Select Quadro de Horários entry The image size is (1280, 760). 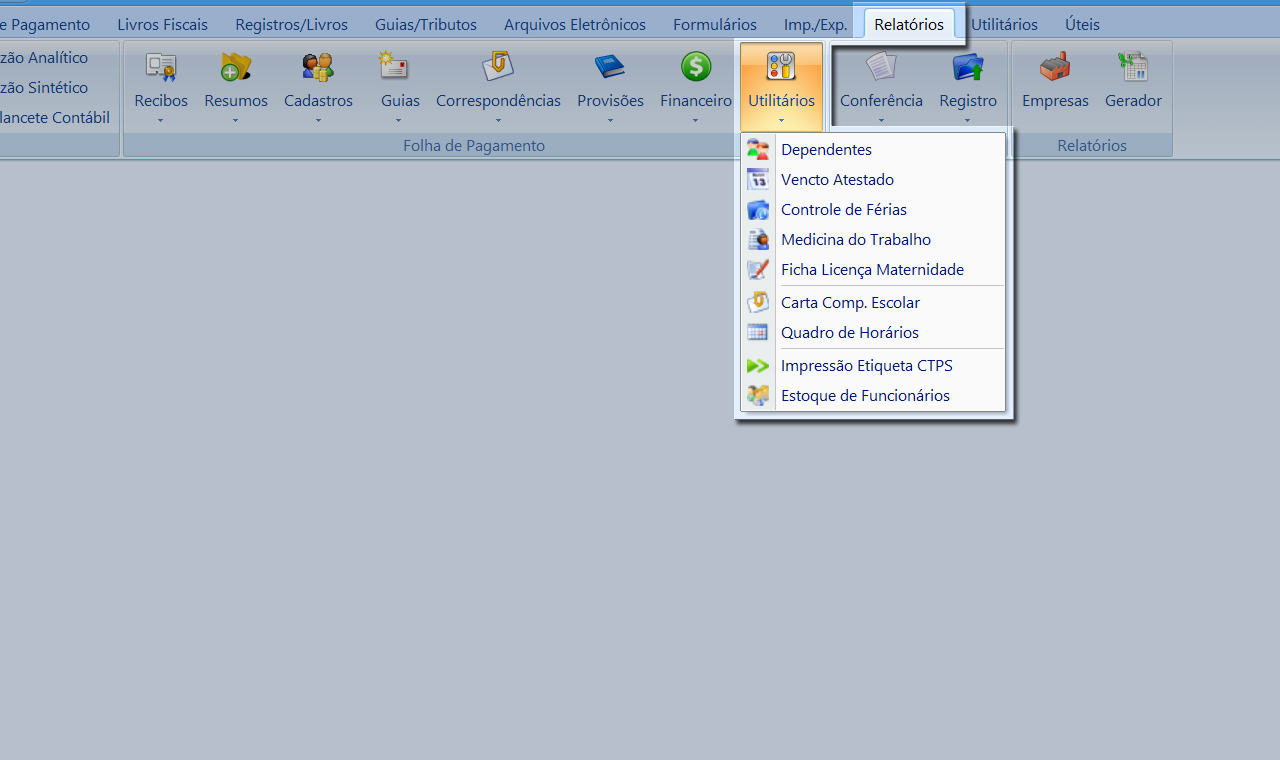pyautogui.click(x=849, y=333)
